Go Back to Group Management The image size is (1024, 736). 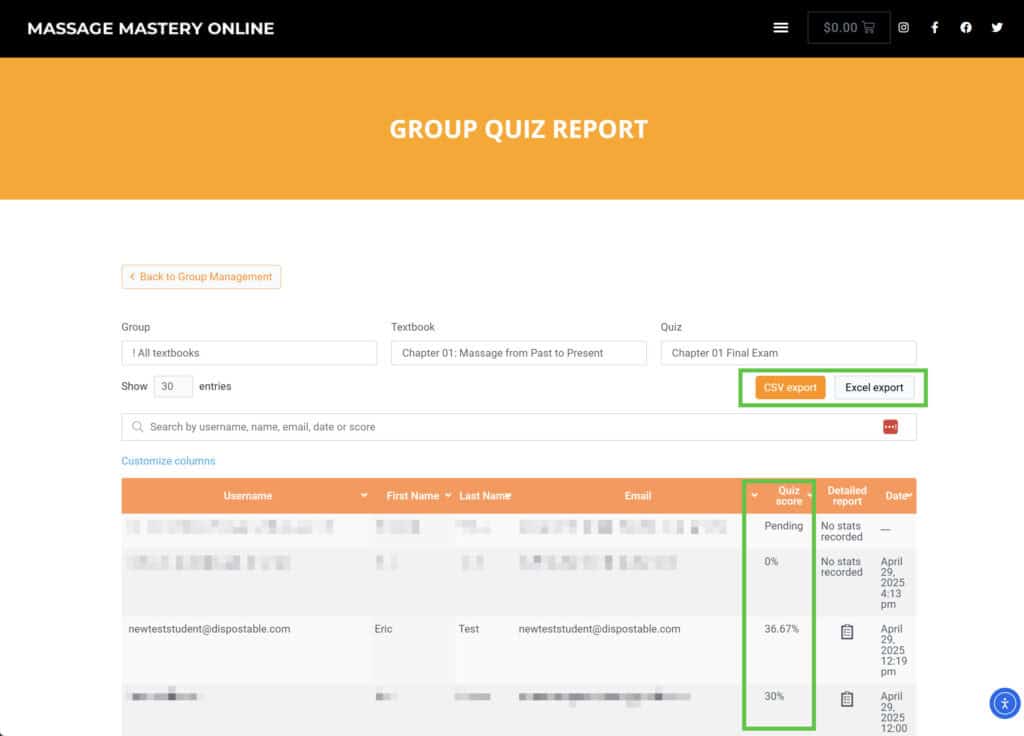click(x=201, y=277)
